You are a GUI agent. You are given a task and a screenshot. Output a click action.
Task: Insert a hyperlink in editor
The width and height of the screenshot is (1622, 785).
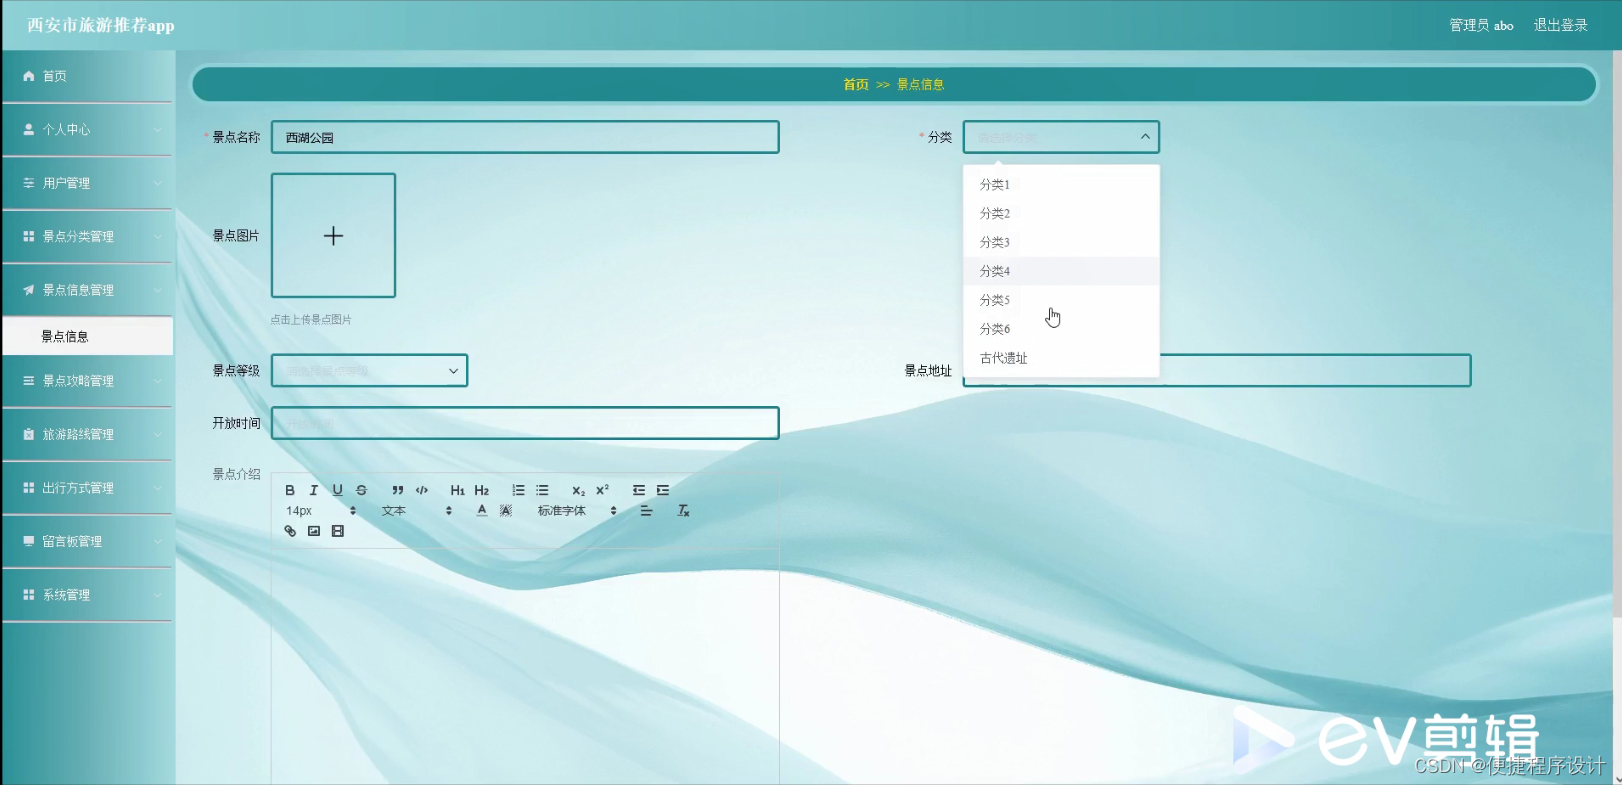pos(290,531)
